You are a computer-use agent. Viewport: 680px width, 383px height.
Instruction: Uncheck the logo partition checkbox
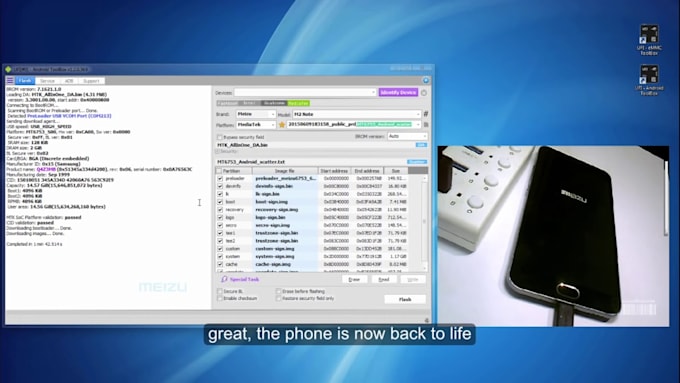coord(220,217)
